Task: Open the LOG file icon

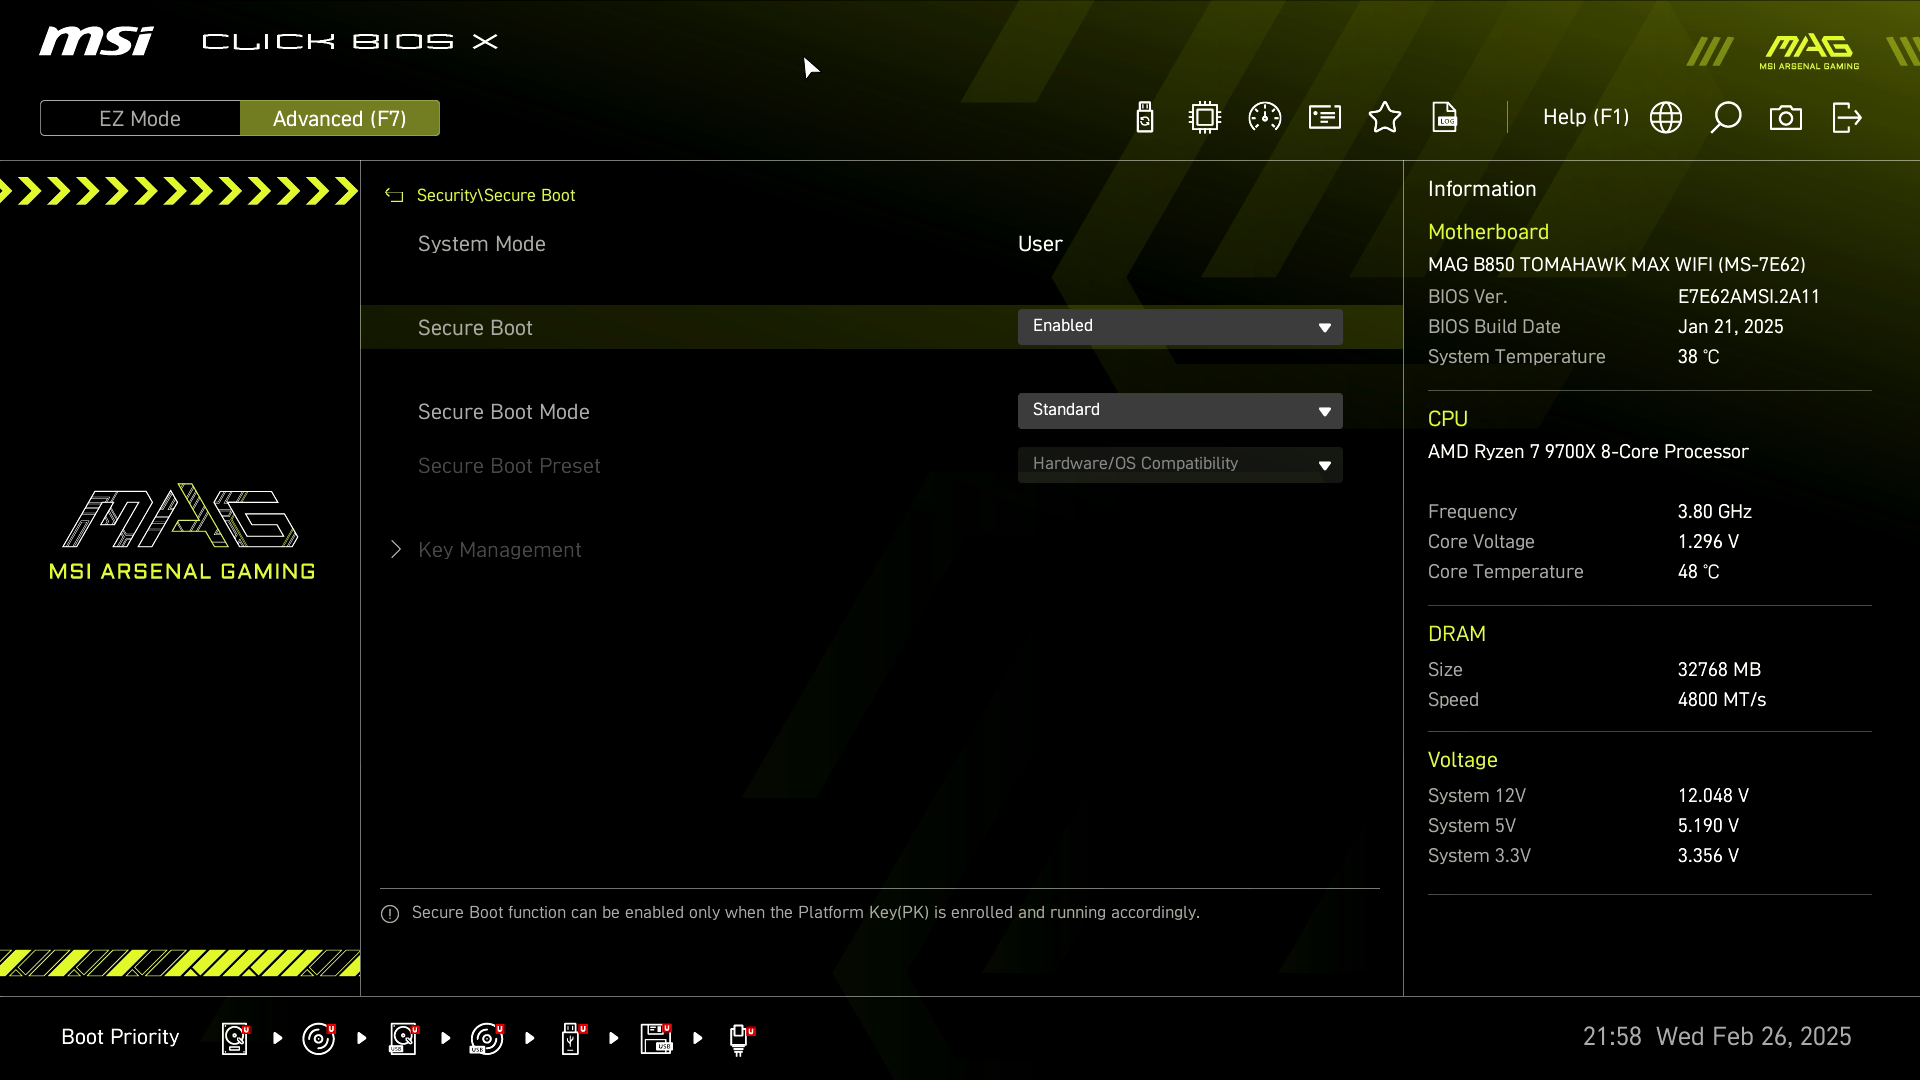Action: click(x=1445, y=118)
